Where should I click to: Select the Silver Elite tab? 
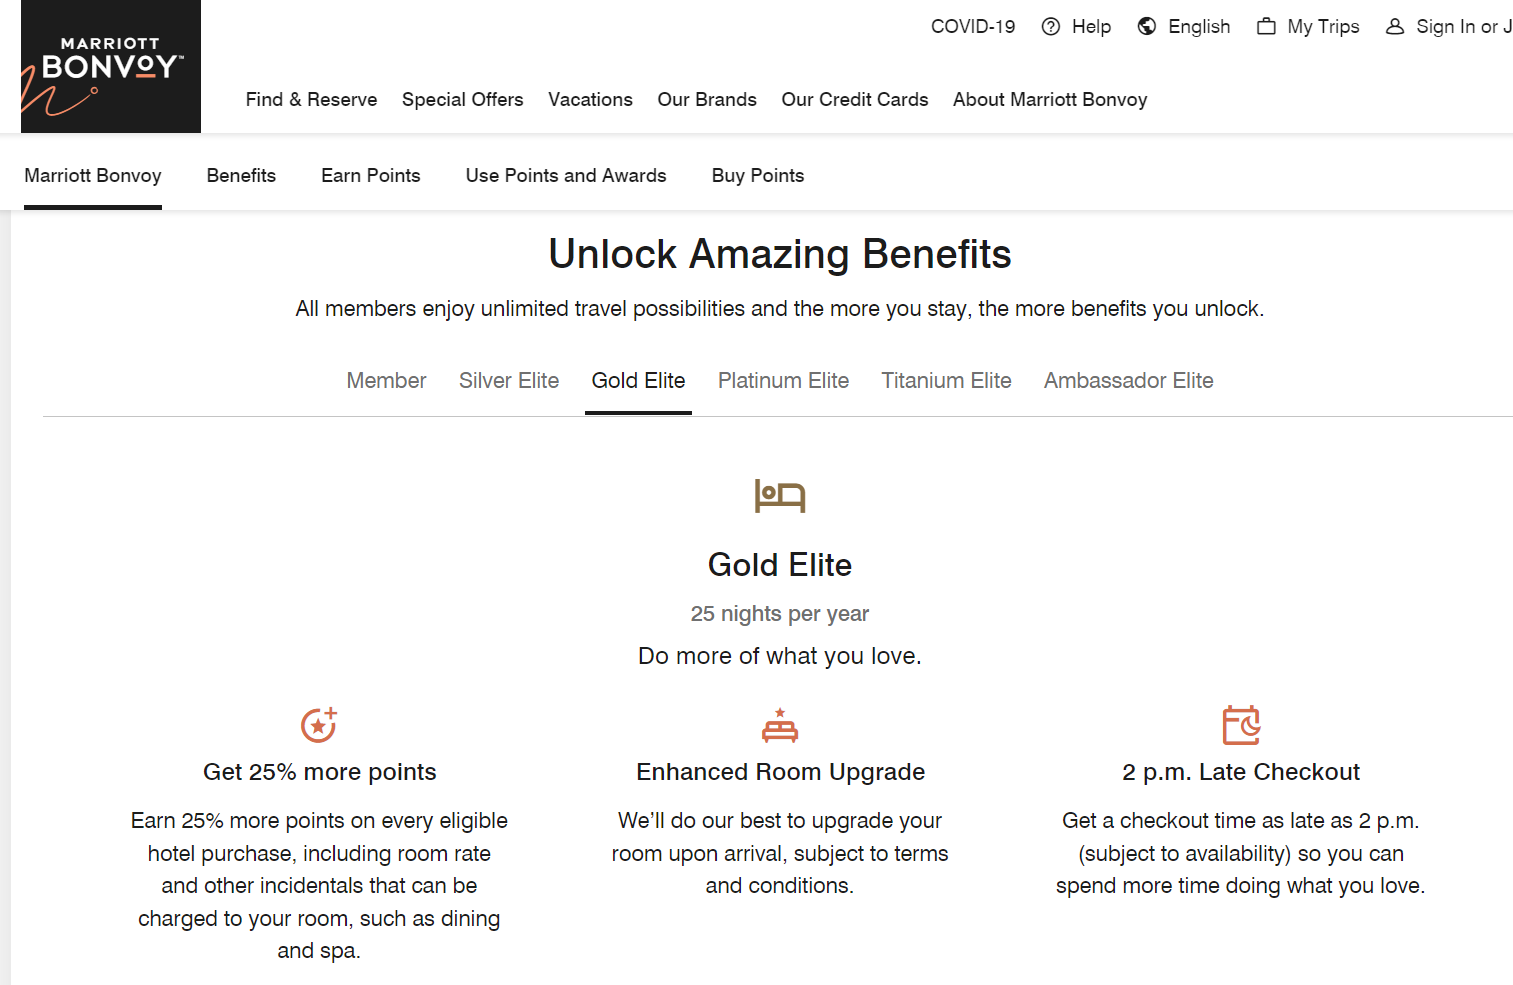click(508, 381)
